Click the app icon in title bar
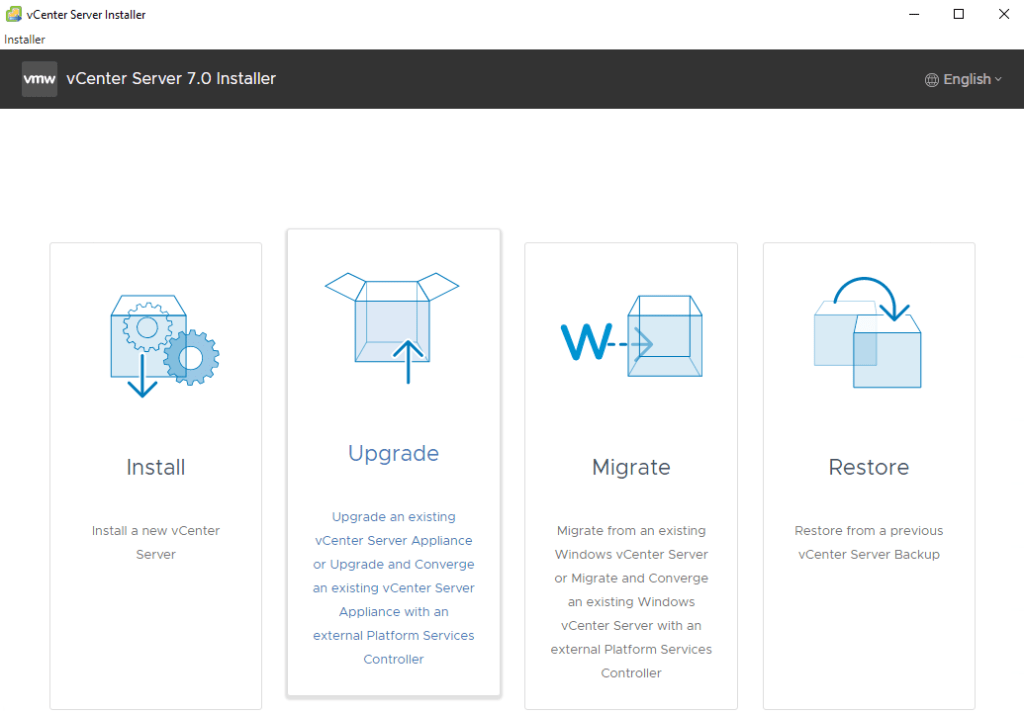The width and height of the screenshot is (1024, 715). 14,14
